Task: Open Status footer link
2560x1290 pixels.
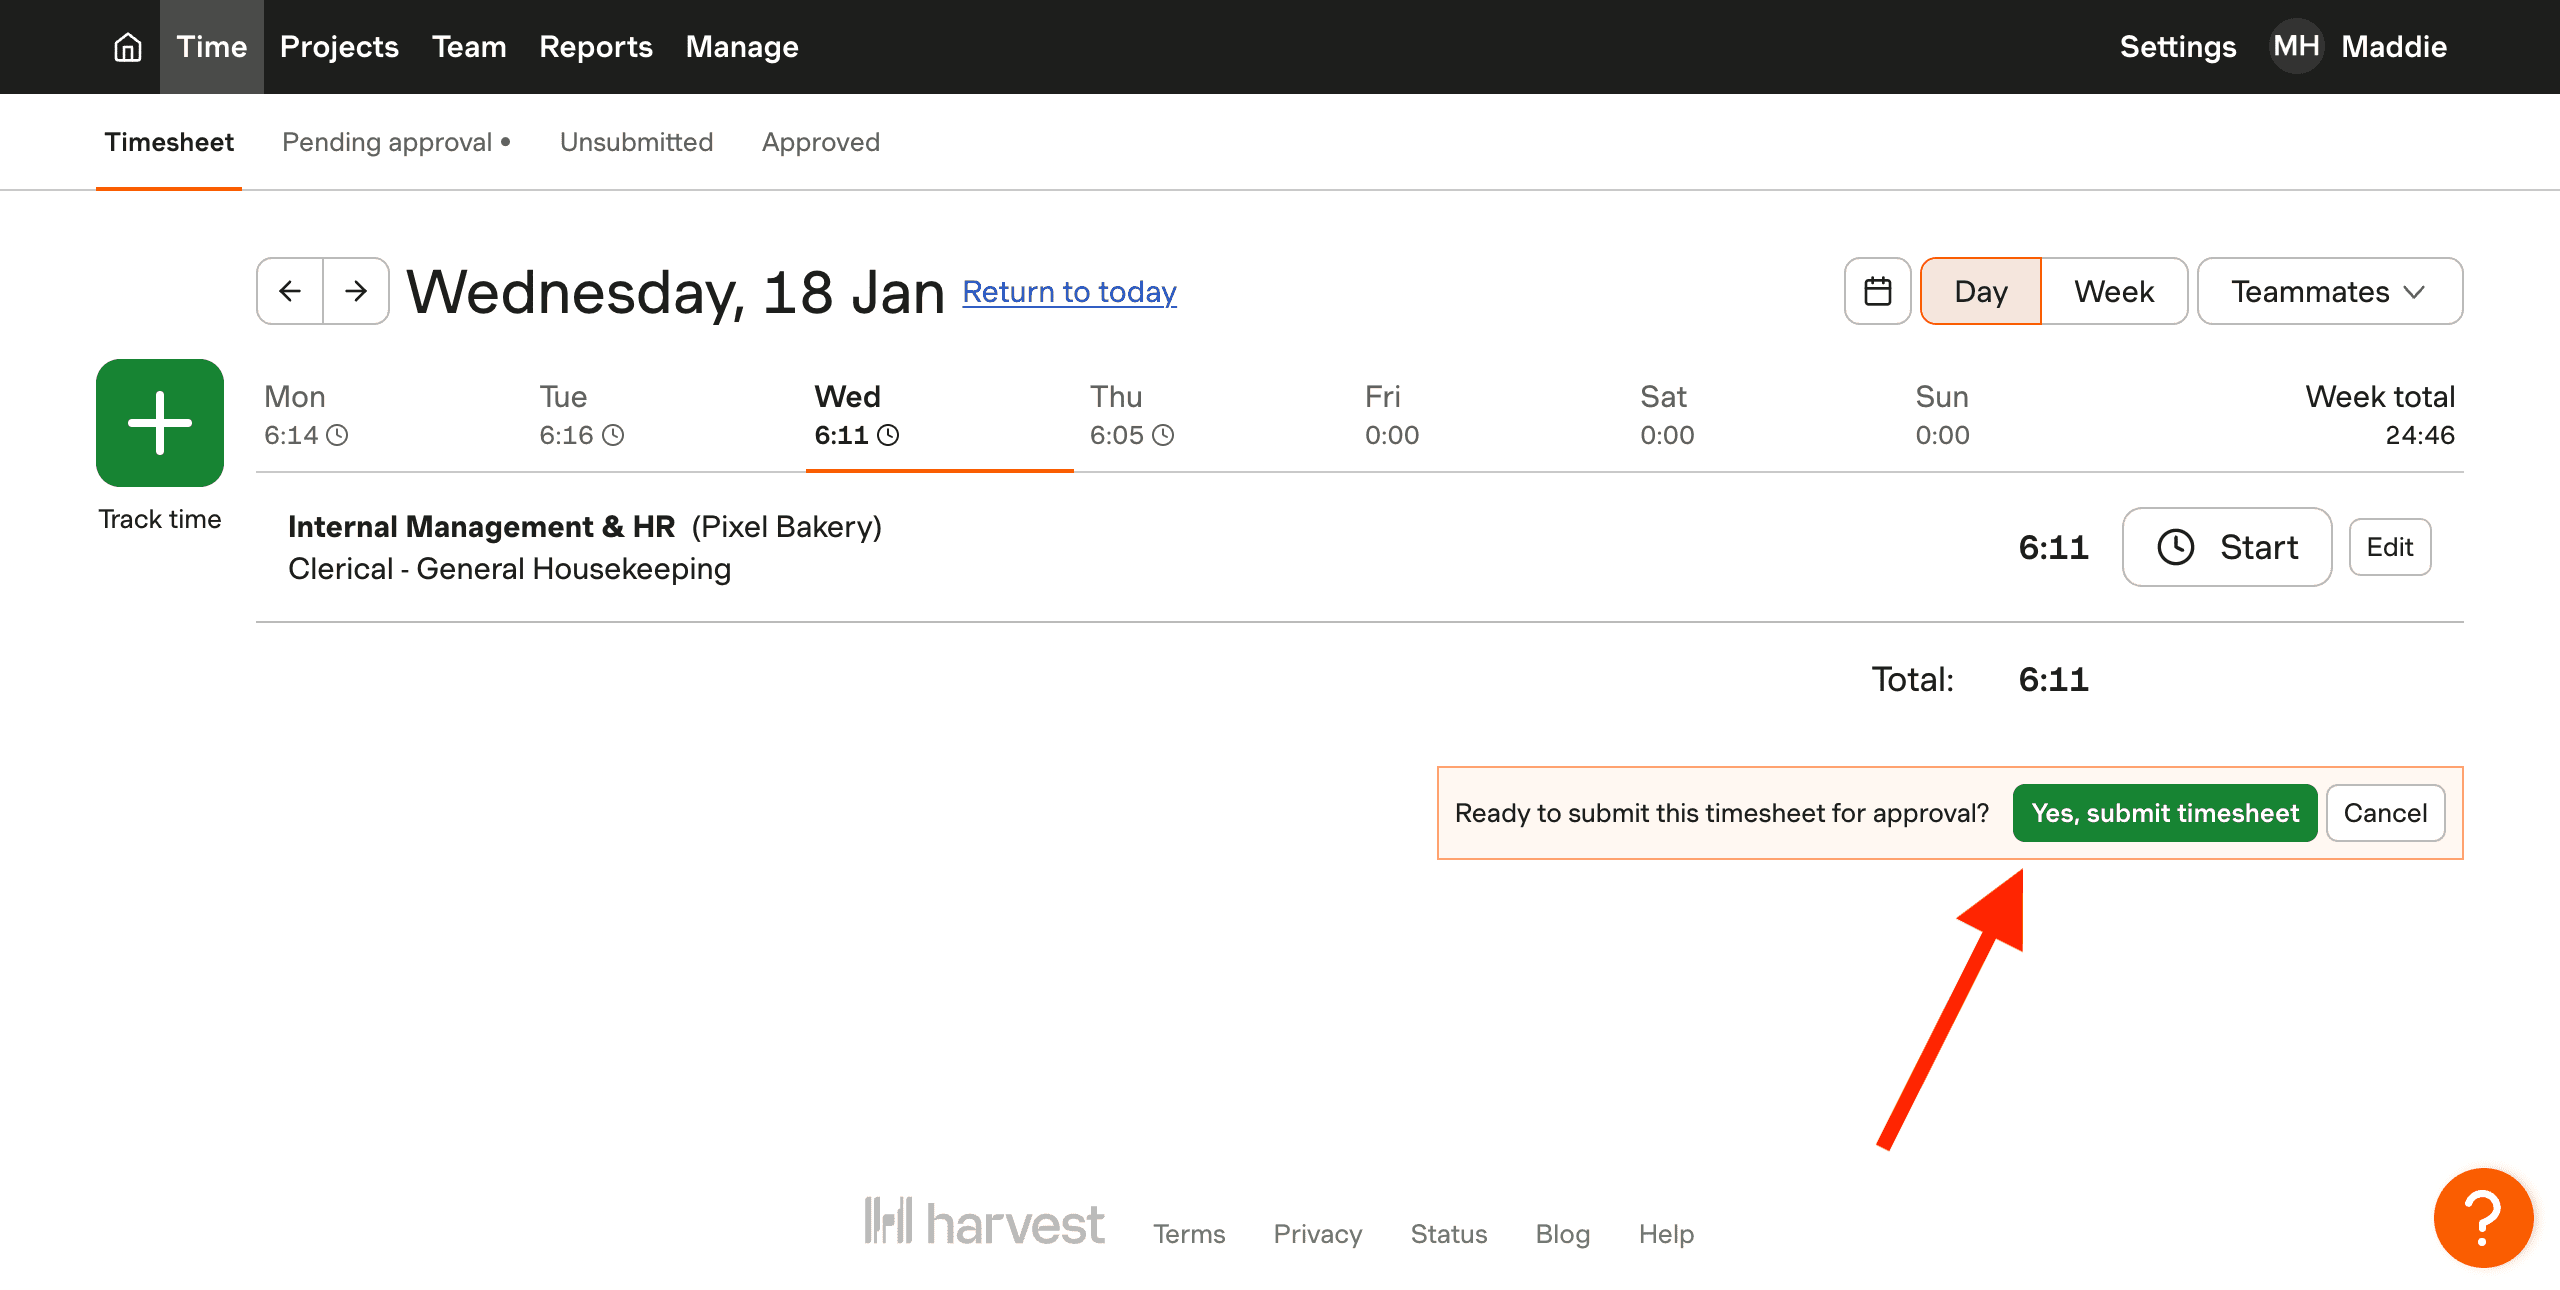Action: click(1448, 1234)
